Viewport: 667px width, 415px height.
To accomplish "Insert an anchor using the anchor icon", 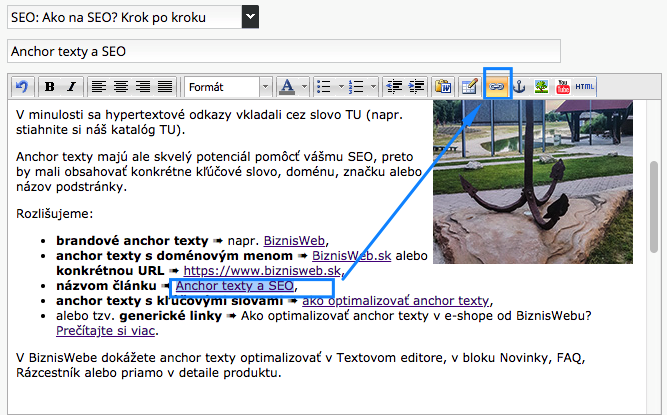I will pyautogui.click(x=519, y=86).
